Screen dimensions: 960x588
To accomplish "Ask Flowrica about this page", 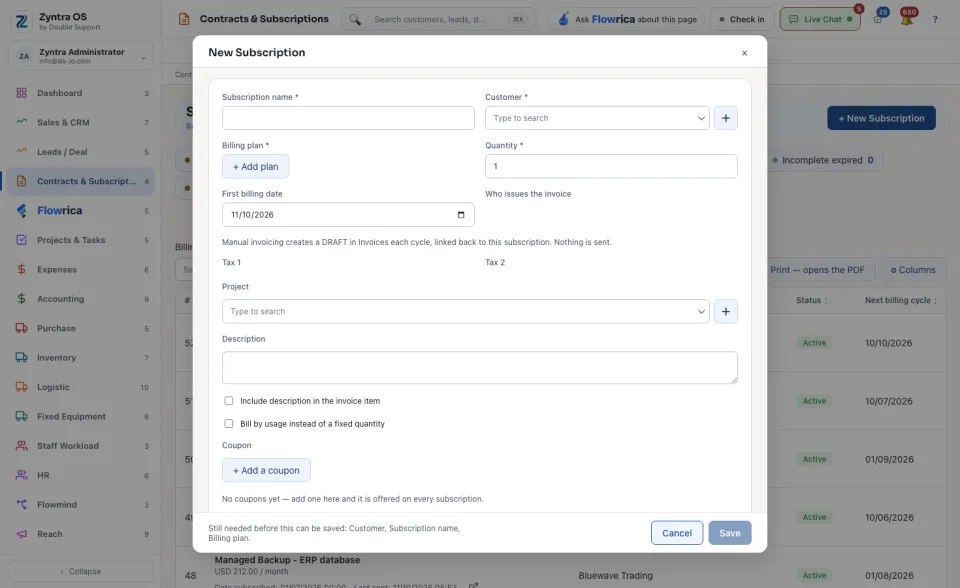I will pos(627,19).
